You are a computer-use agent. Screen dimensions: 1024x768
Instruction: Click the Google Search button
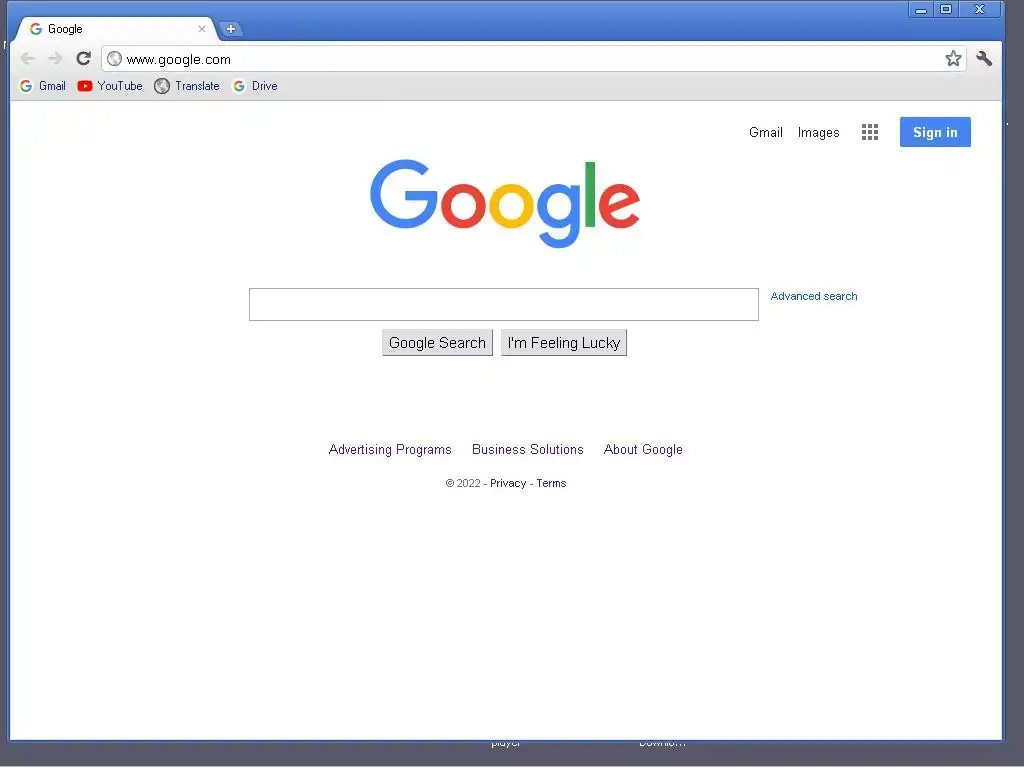click(437, 343)
